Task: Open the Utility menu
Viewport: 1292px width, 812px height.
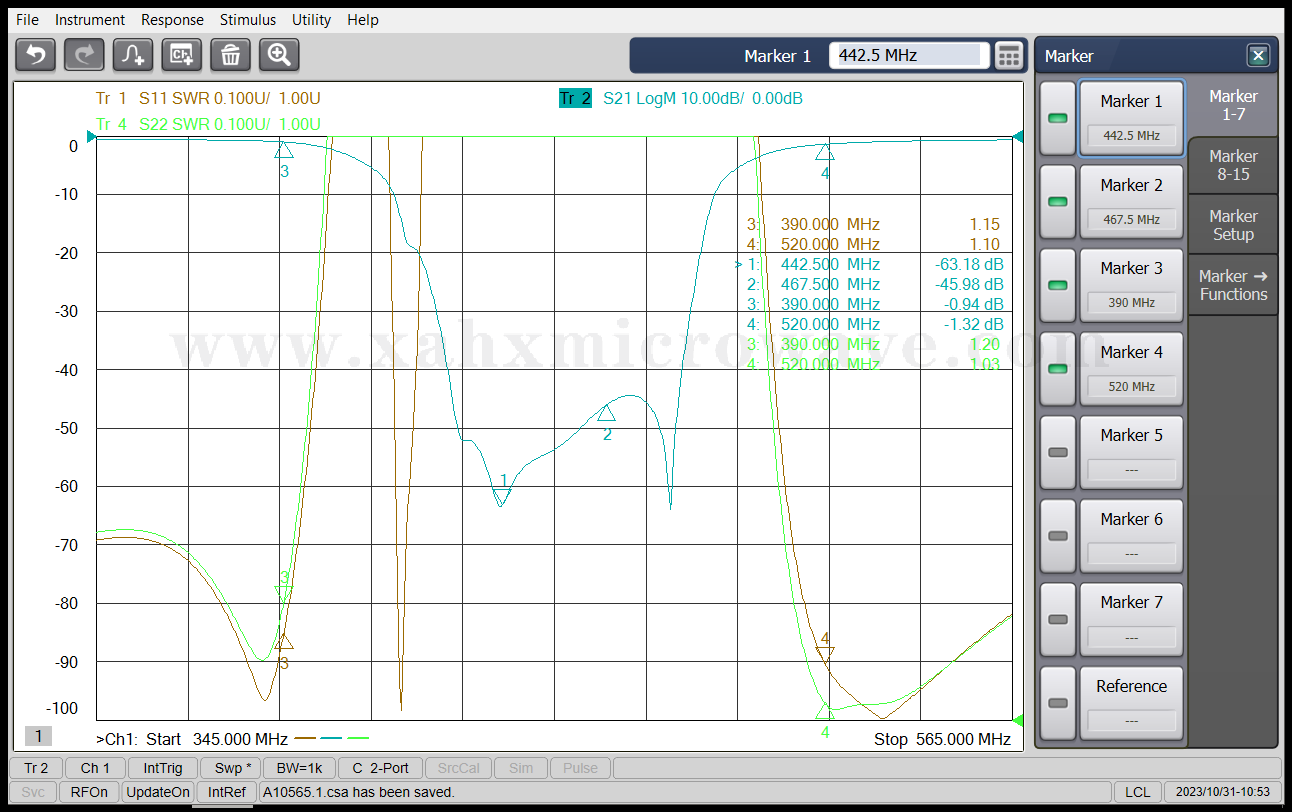Action: pyautogui.click(x=311, y=19)
